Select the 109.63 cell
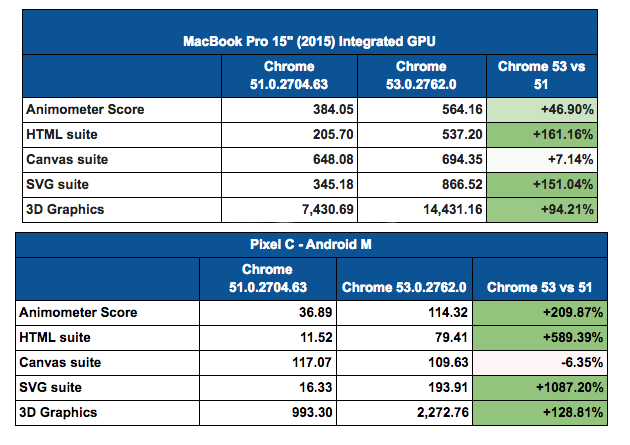Screen dimensions: 630x445 (404, 363)
